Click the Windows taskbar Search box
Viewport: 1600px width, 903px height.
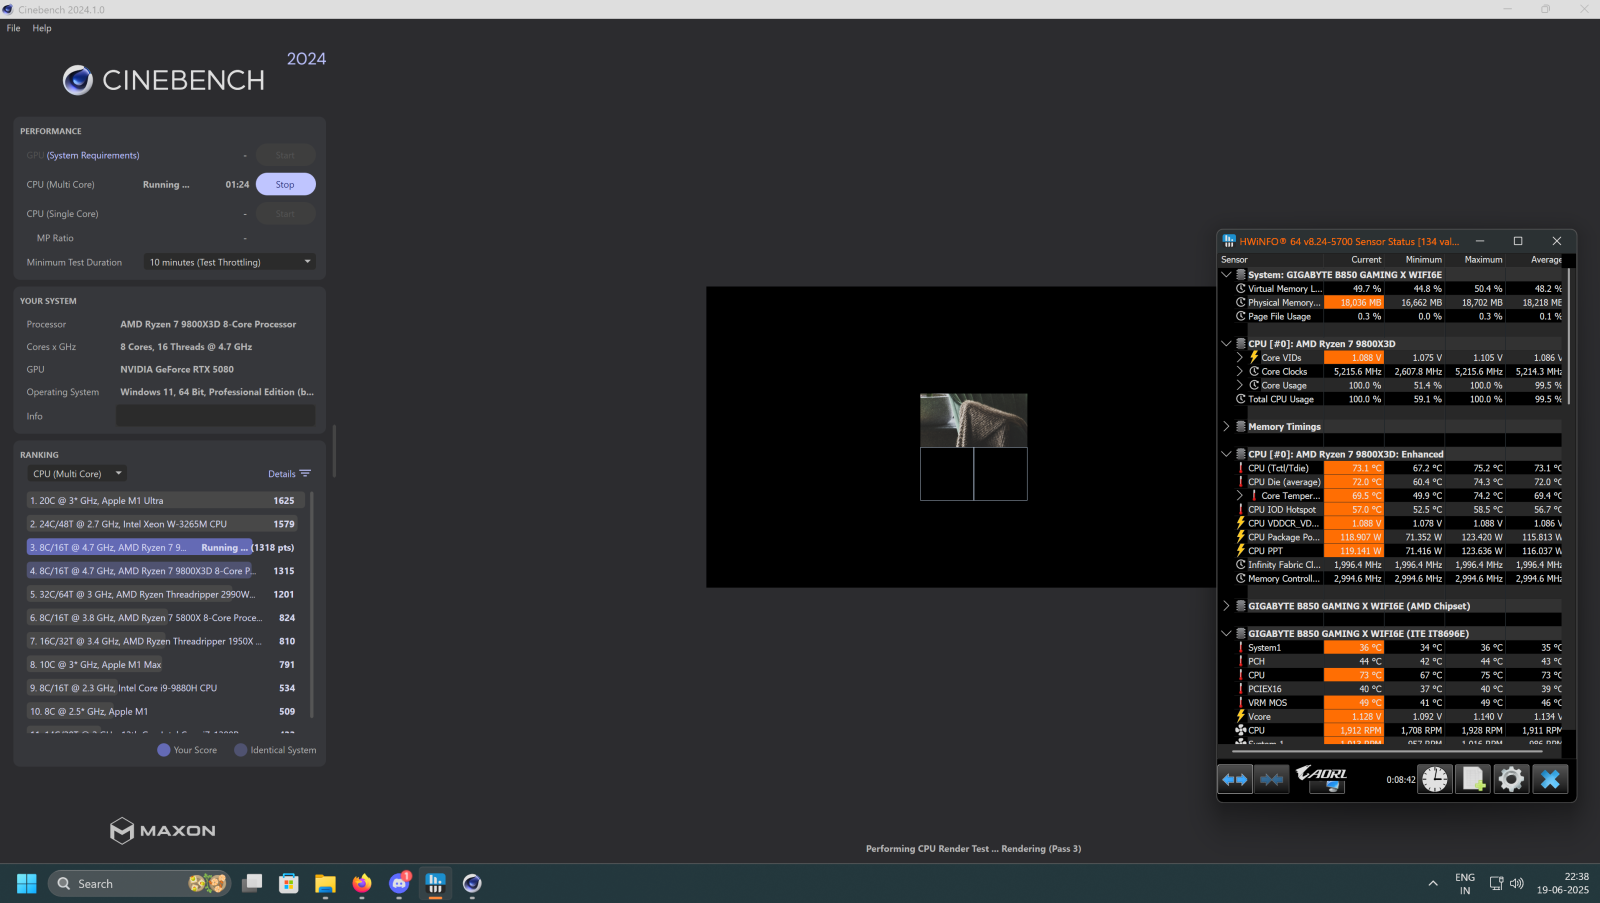[x=139, y=883]
